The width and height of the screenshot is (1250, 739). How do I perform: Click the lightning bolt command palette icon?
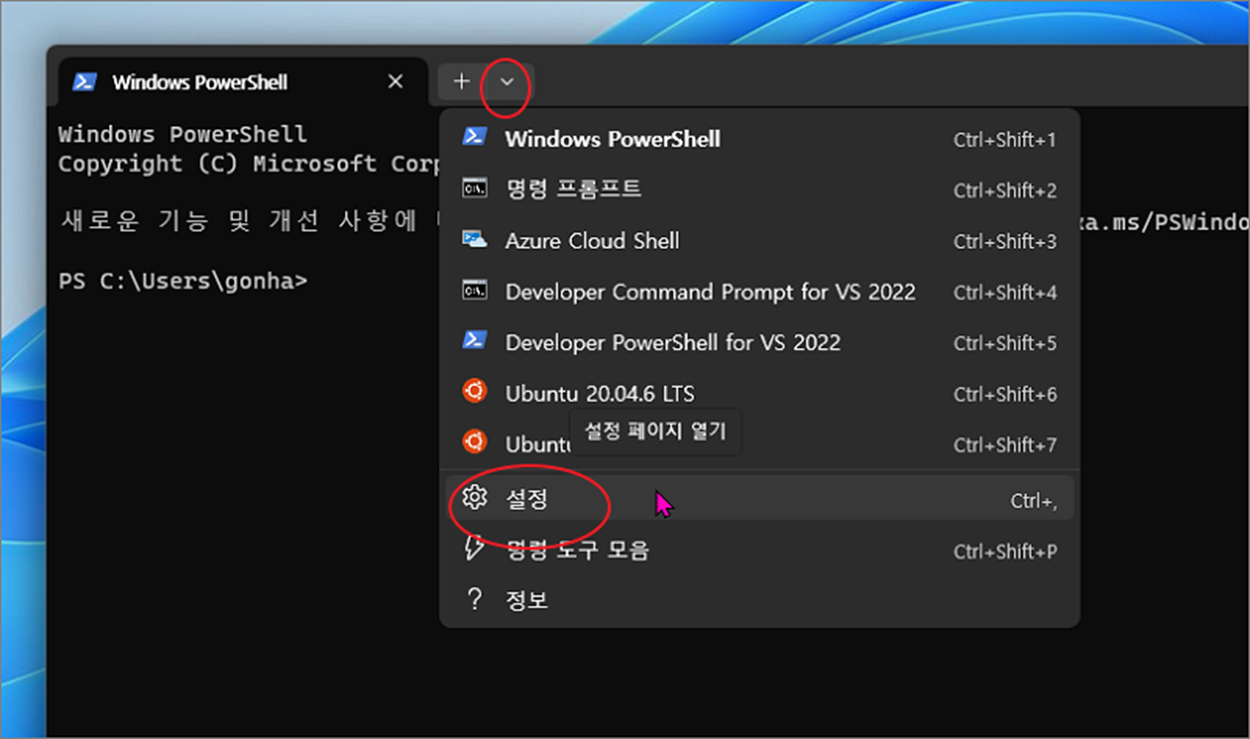[x=475, y=548]
